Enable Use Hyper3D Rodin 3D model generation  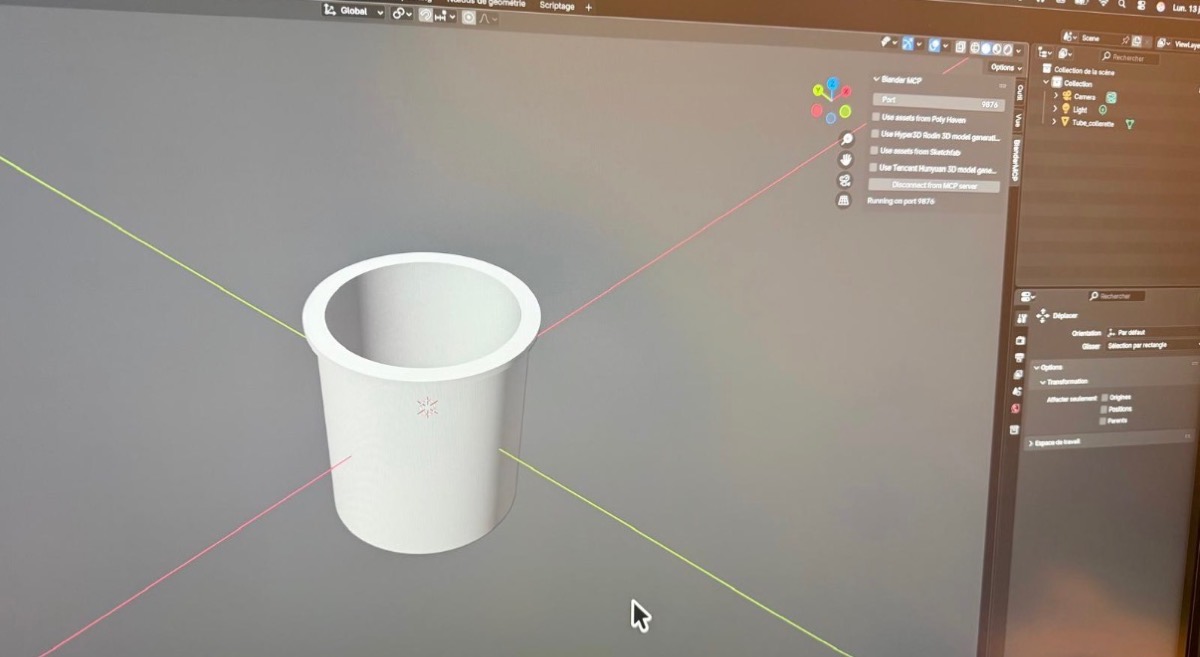pos(875,133)
